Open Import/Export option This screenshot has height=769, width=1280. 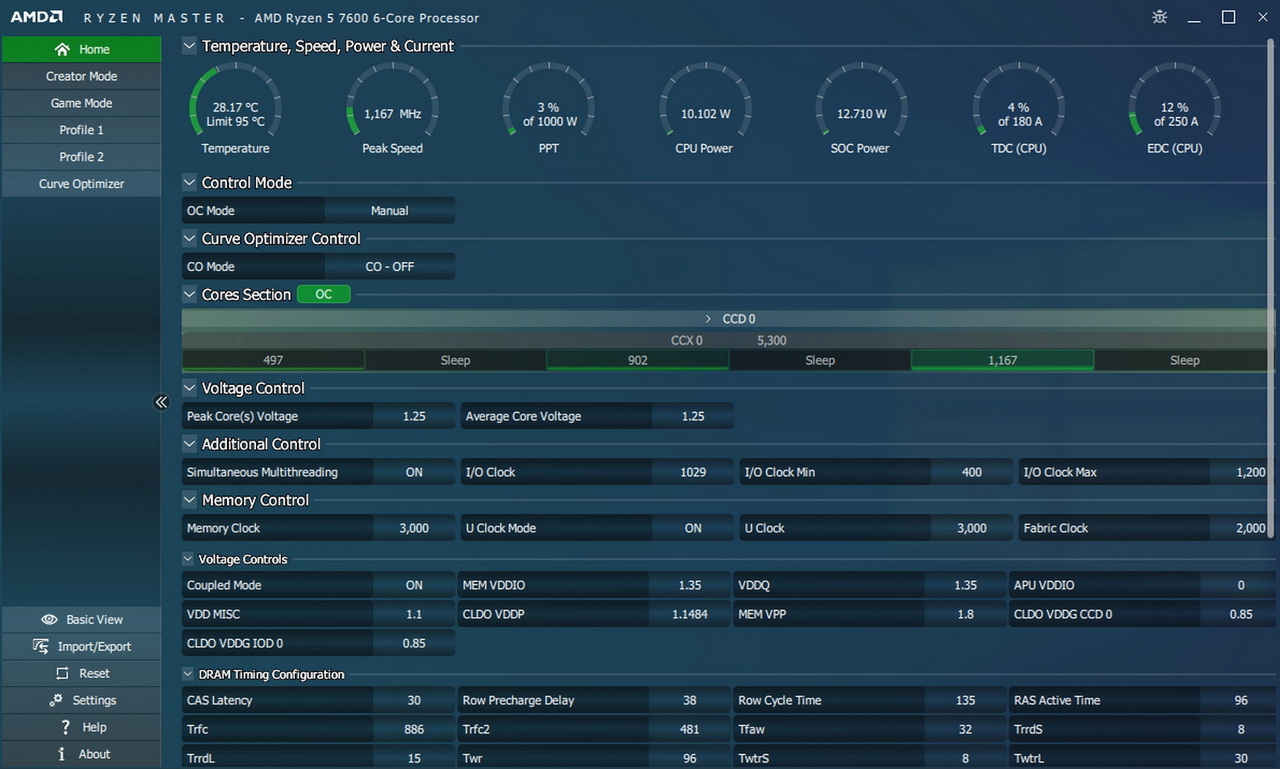coord(81,647)
